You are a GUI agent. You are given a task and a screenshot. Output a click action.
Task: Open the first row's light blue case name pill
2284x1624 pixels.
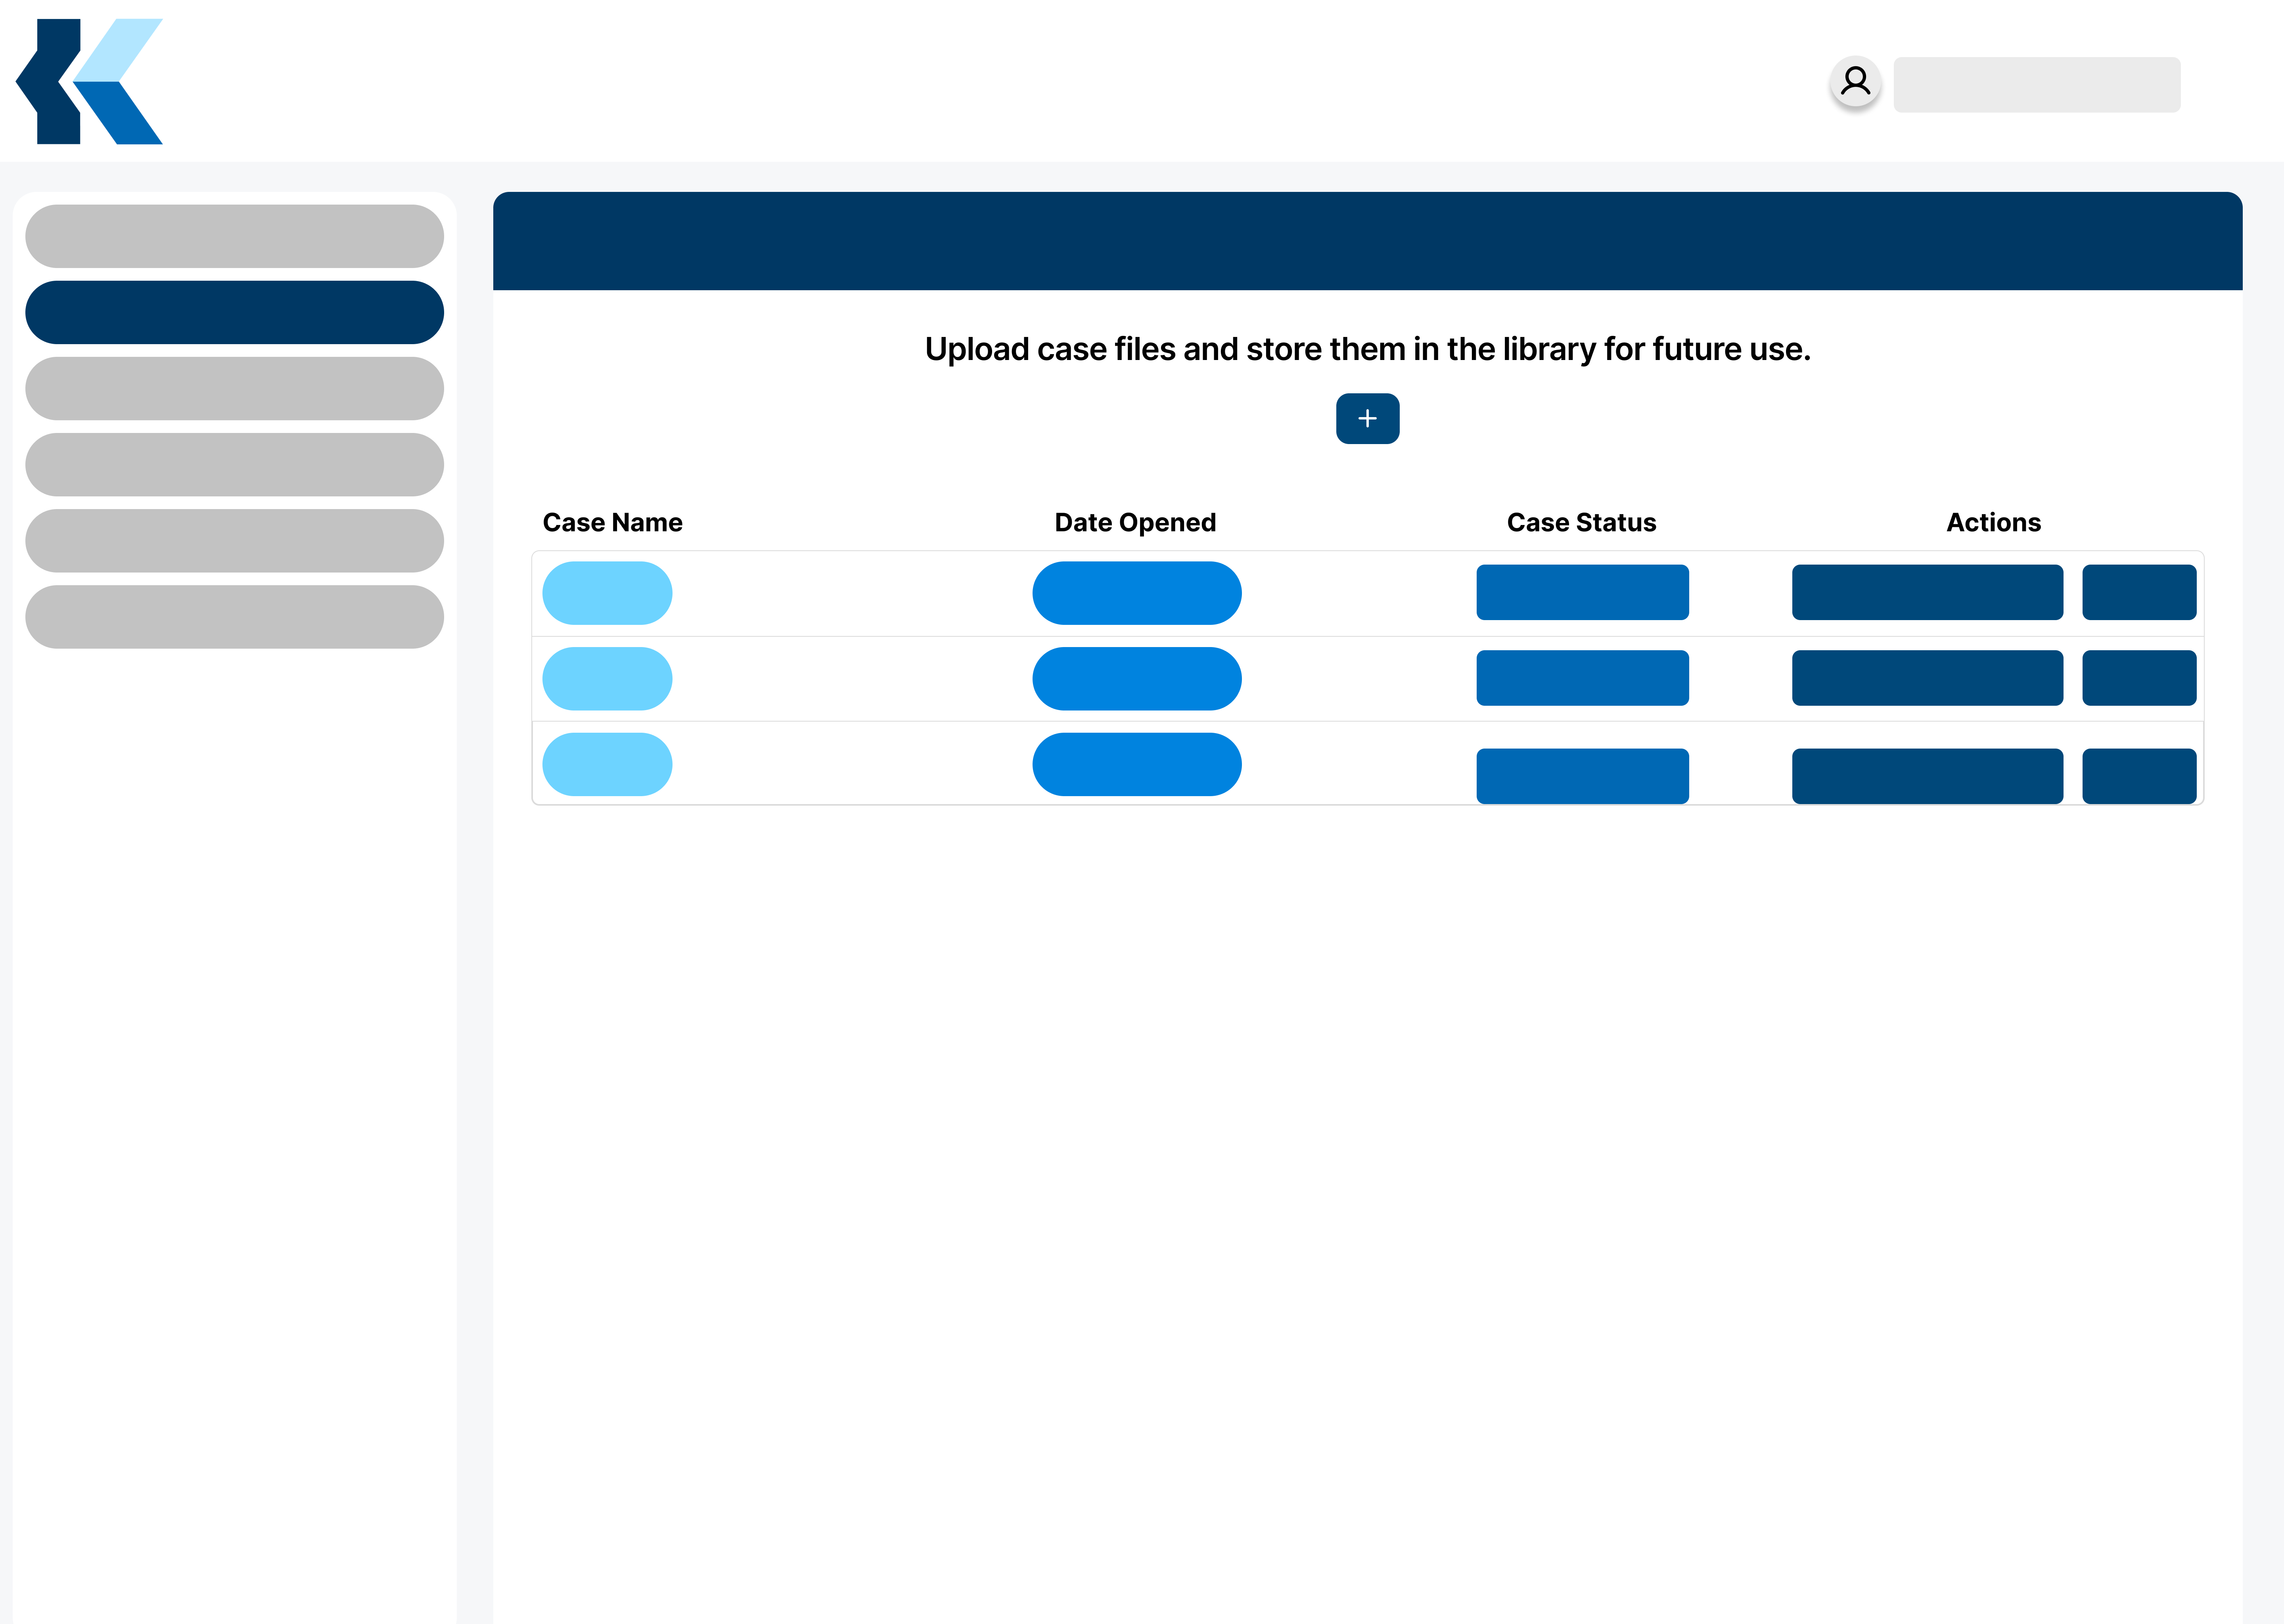tap(607, 593)
